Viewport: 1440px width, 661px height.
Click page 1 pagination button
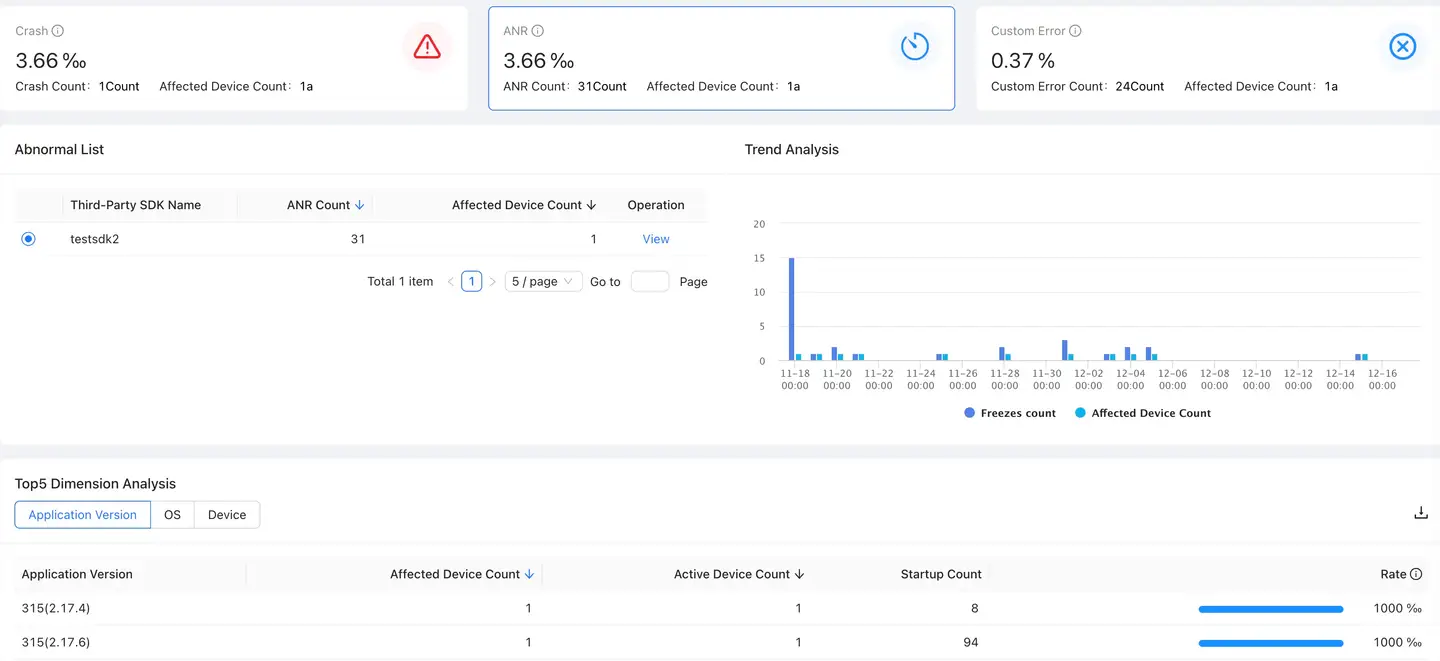point(471,282)
